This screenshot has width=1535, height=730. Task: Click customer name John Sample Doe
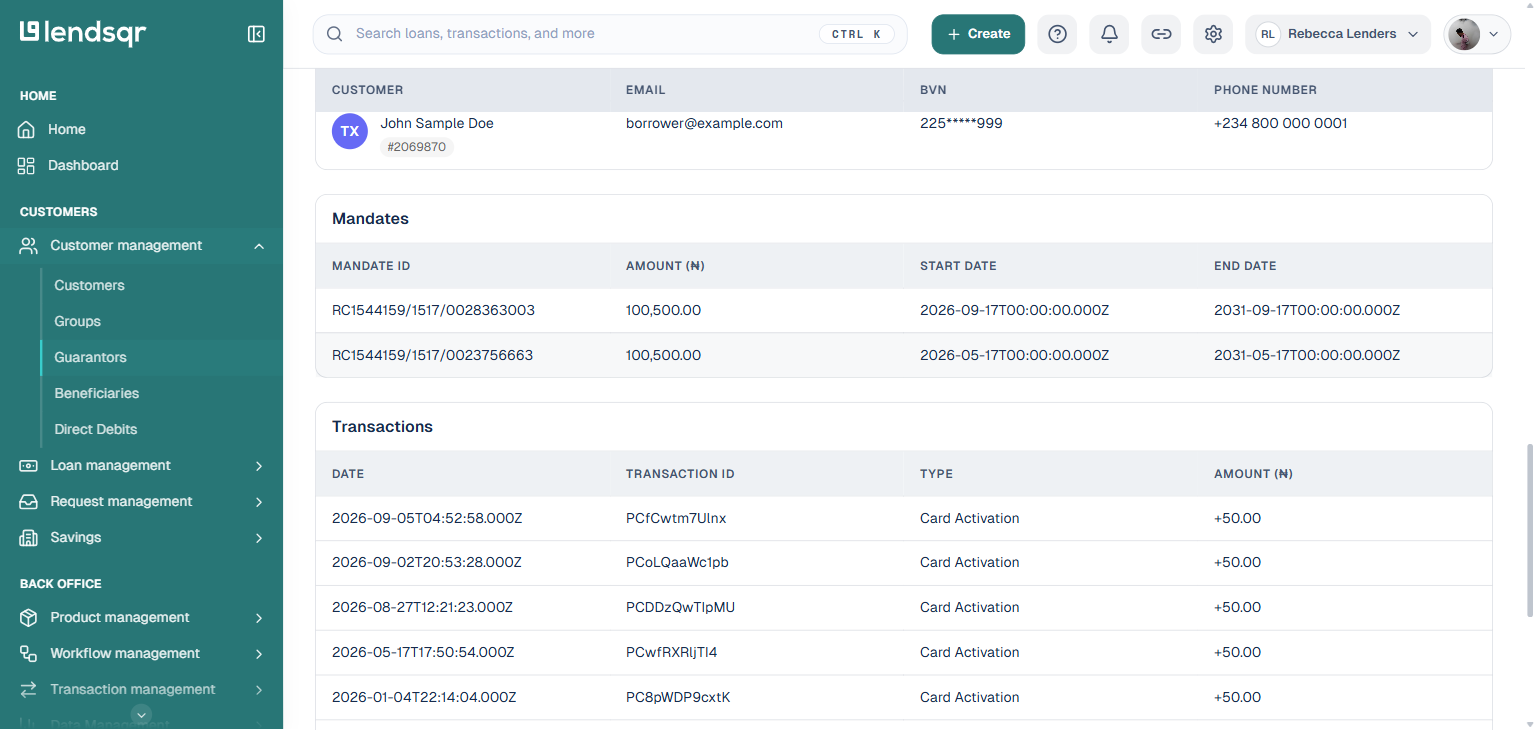coord(437,124)
